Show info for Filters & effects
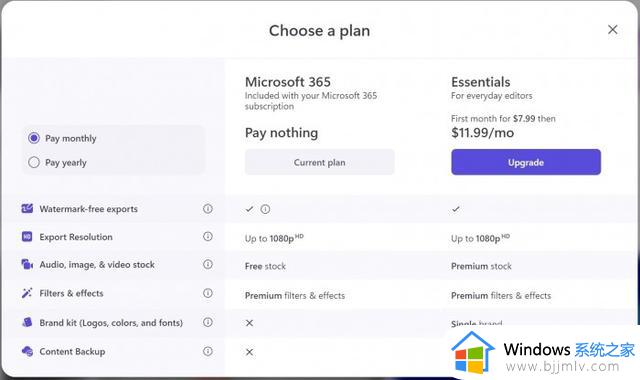 point(208,293)
